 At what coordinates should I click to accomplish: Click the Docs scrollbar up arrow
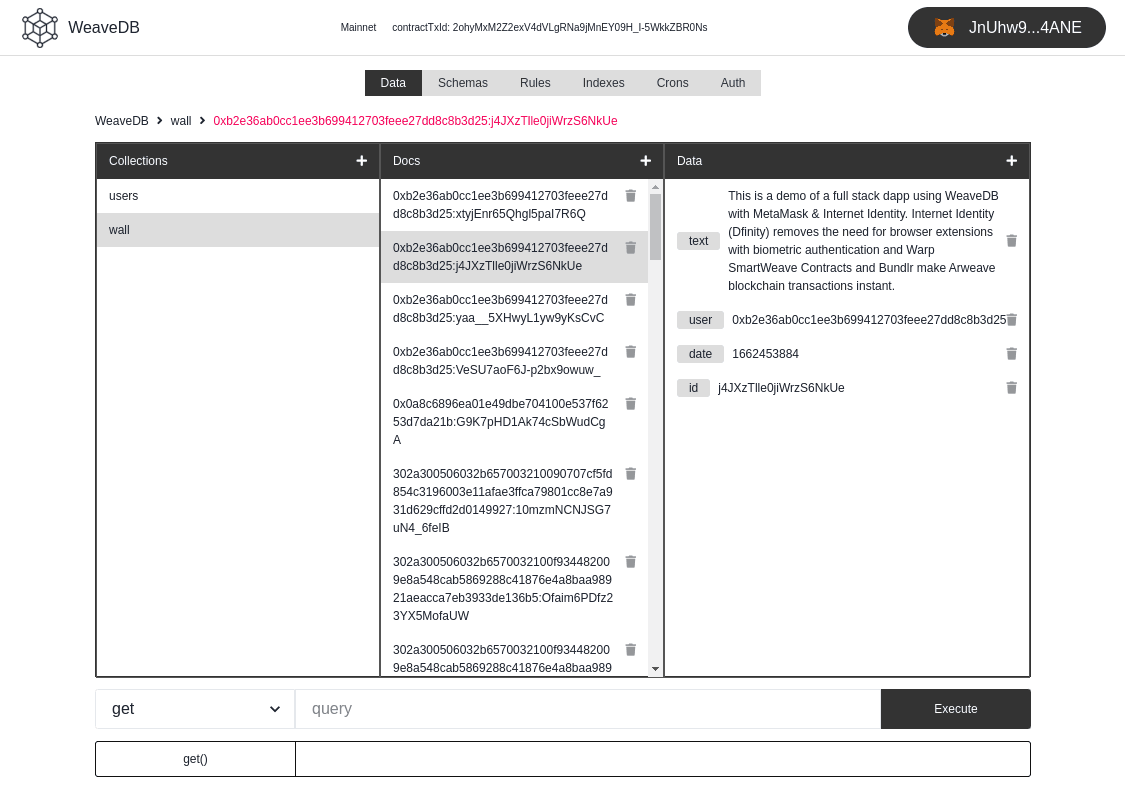[x=655, y=187]
